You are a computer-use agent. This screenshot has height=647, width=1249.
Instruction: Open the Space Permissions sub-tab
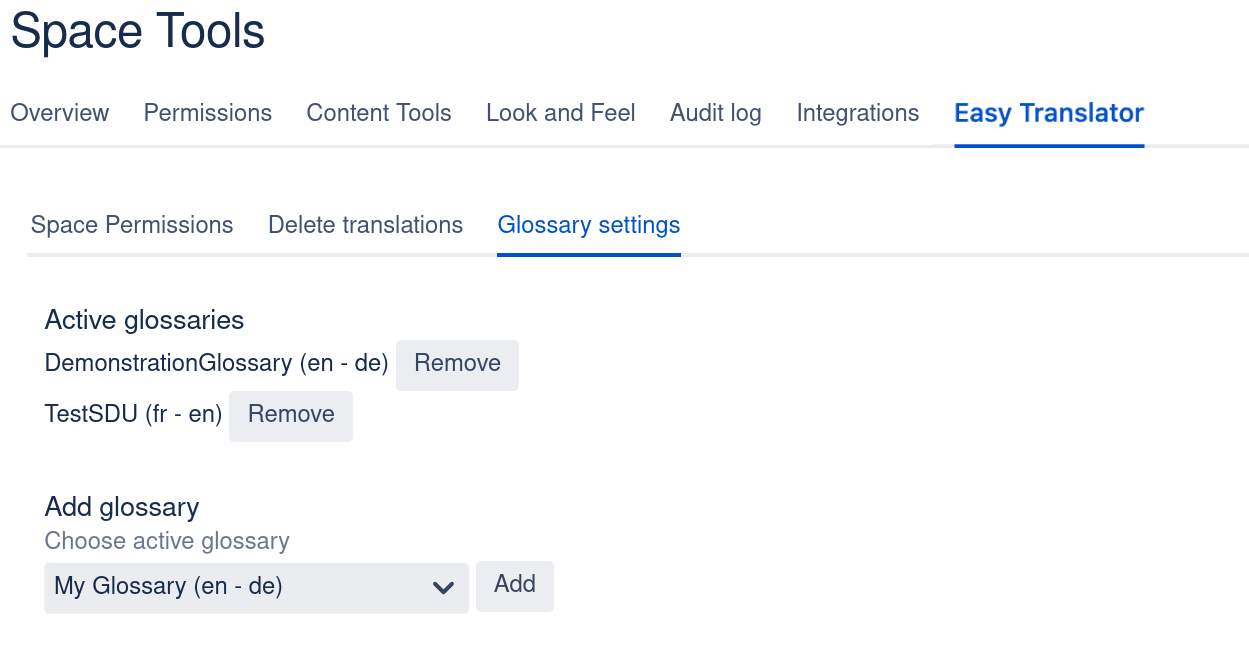[132, 225]
